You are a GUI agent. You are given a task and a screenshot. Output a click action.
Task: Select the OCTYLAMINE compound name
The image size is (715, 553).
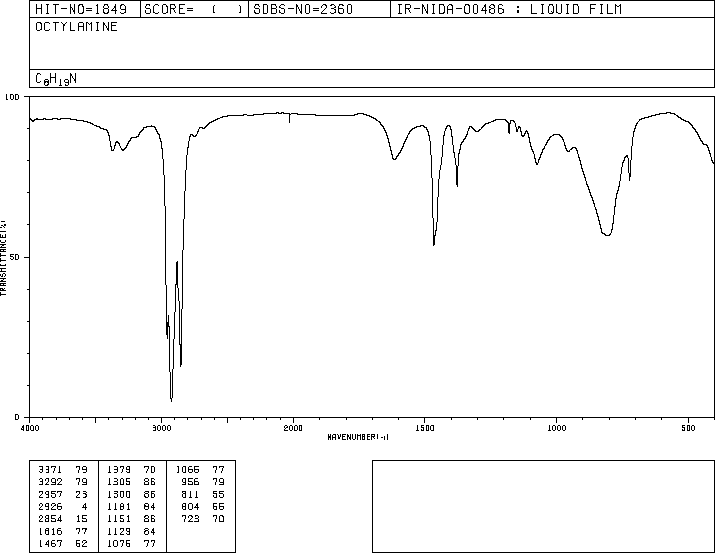click(76, 27)
